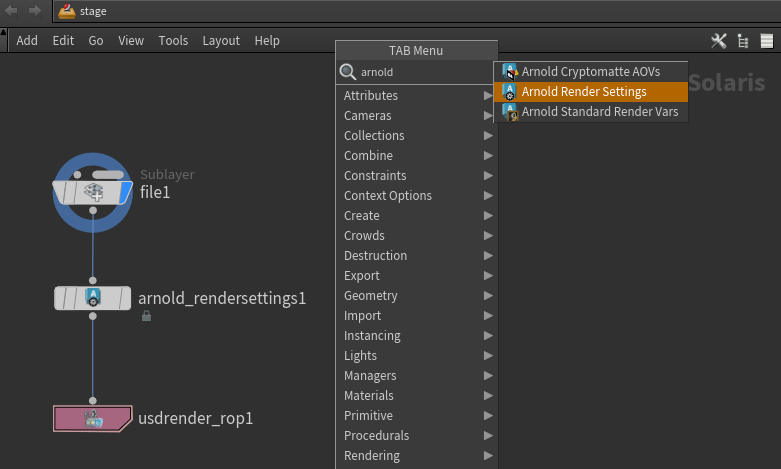Choose Arnold Standard Render Vars from results
Image resolution: width=781 pixels, height=469 pixels.
(591, 112)
